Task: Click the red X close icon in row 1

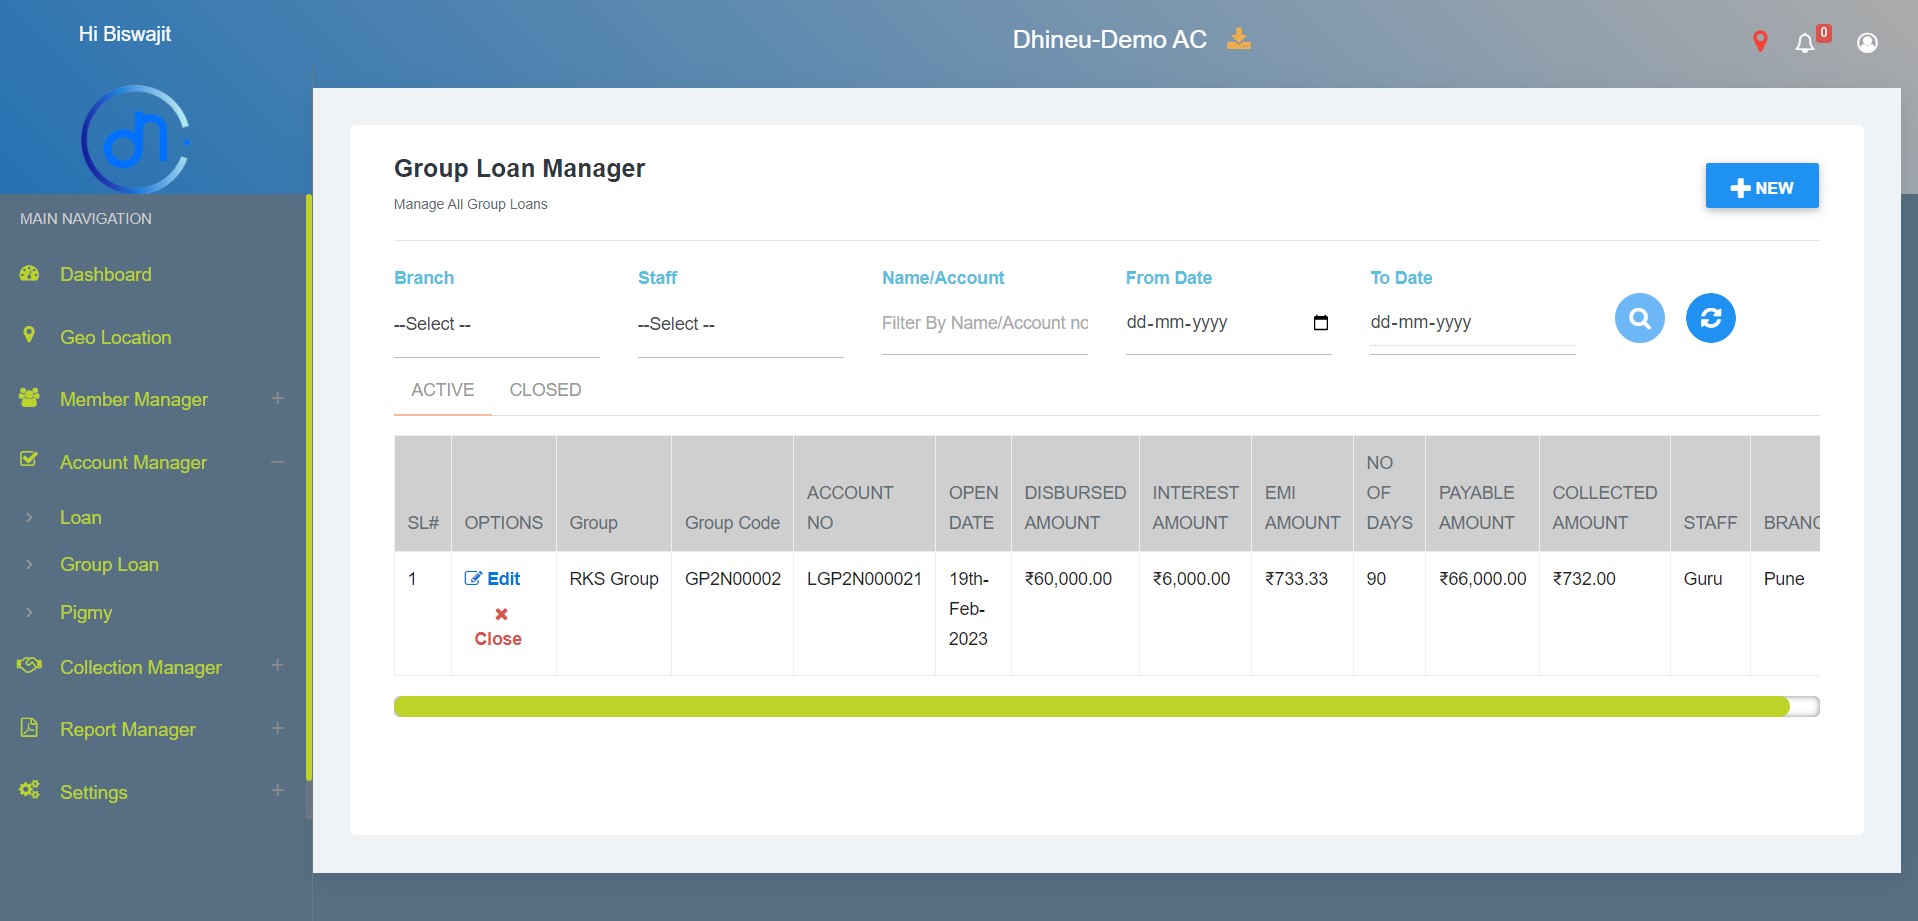Action: (x=501, y=614)
